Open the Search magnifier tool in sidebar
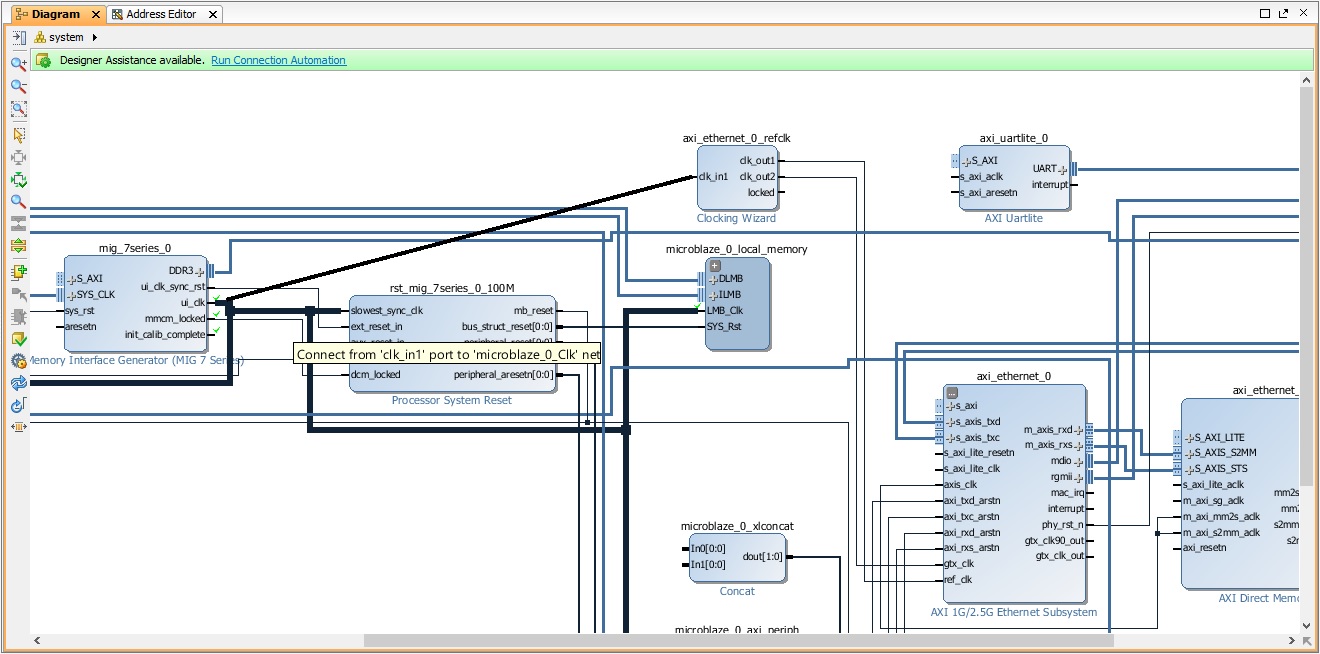The height and width of the screenshot is (654, 1320). point(18,202)
